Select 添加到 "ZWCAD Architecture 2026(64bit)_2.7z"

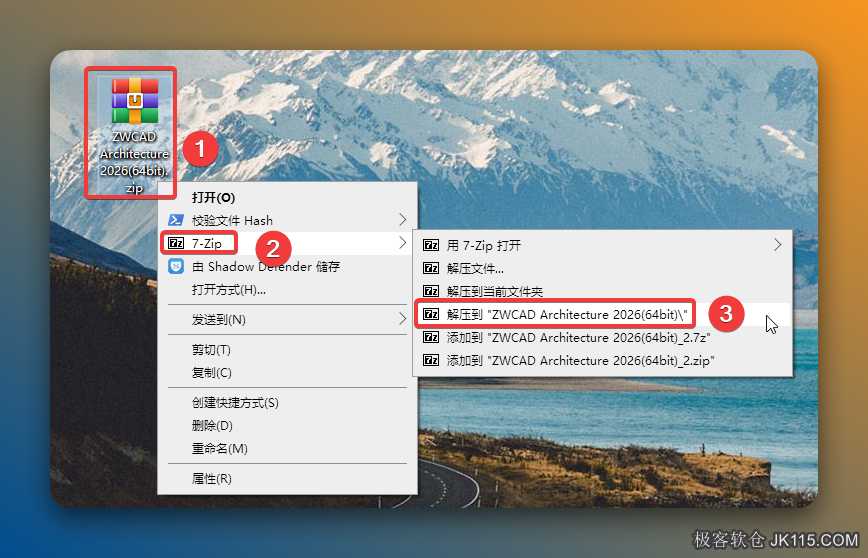coord(603,337)
